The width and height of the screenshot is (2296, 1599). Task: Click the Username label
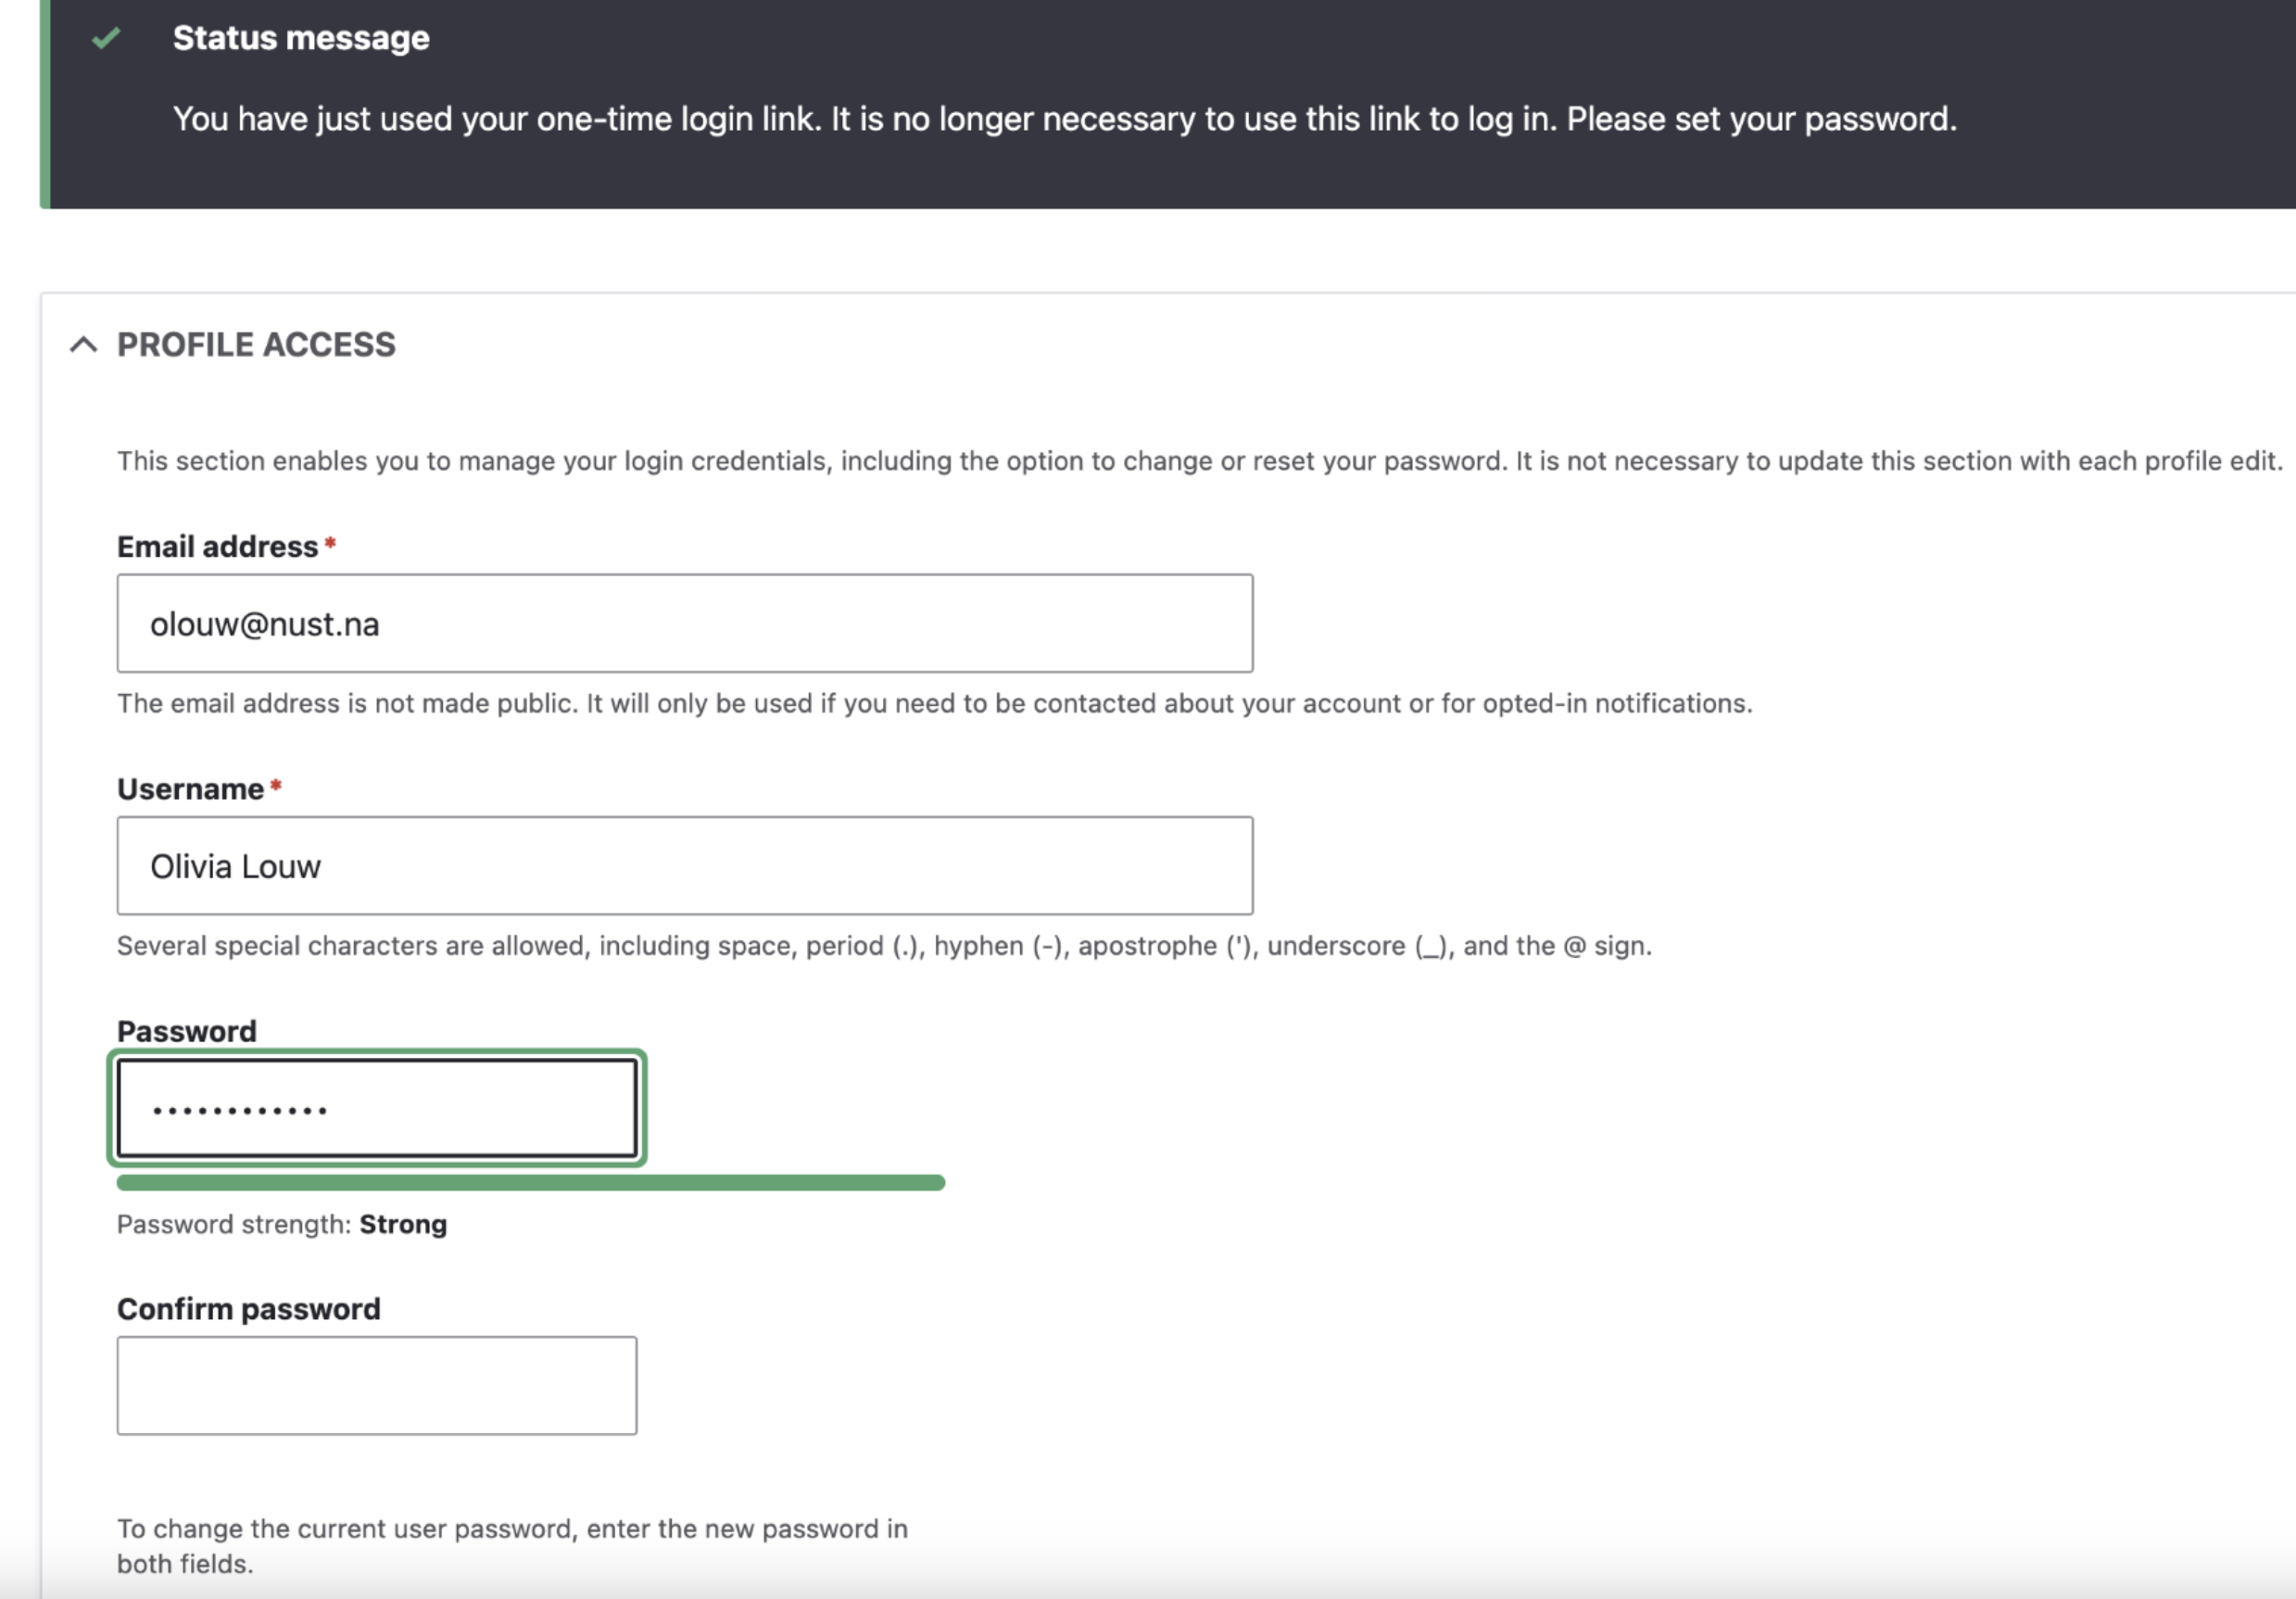tap(190, 789)
